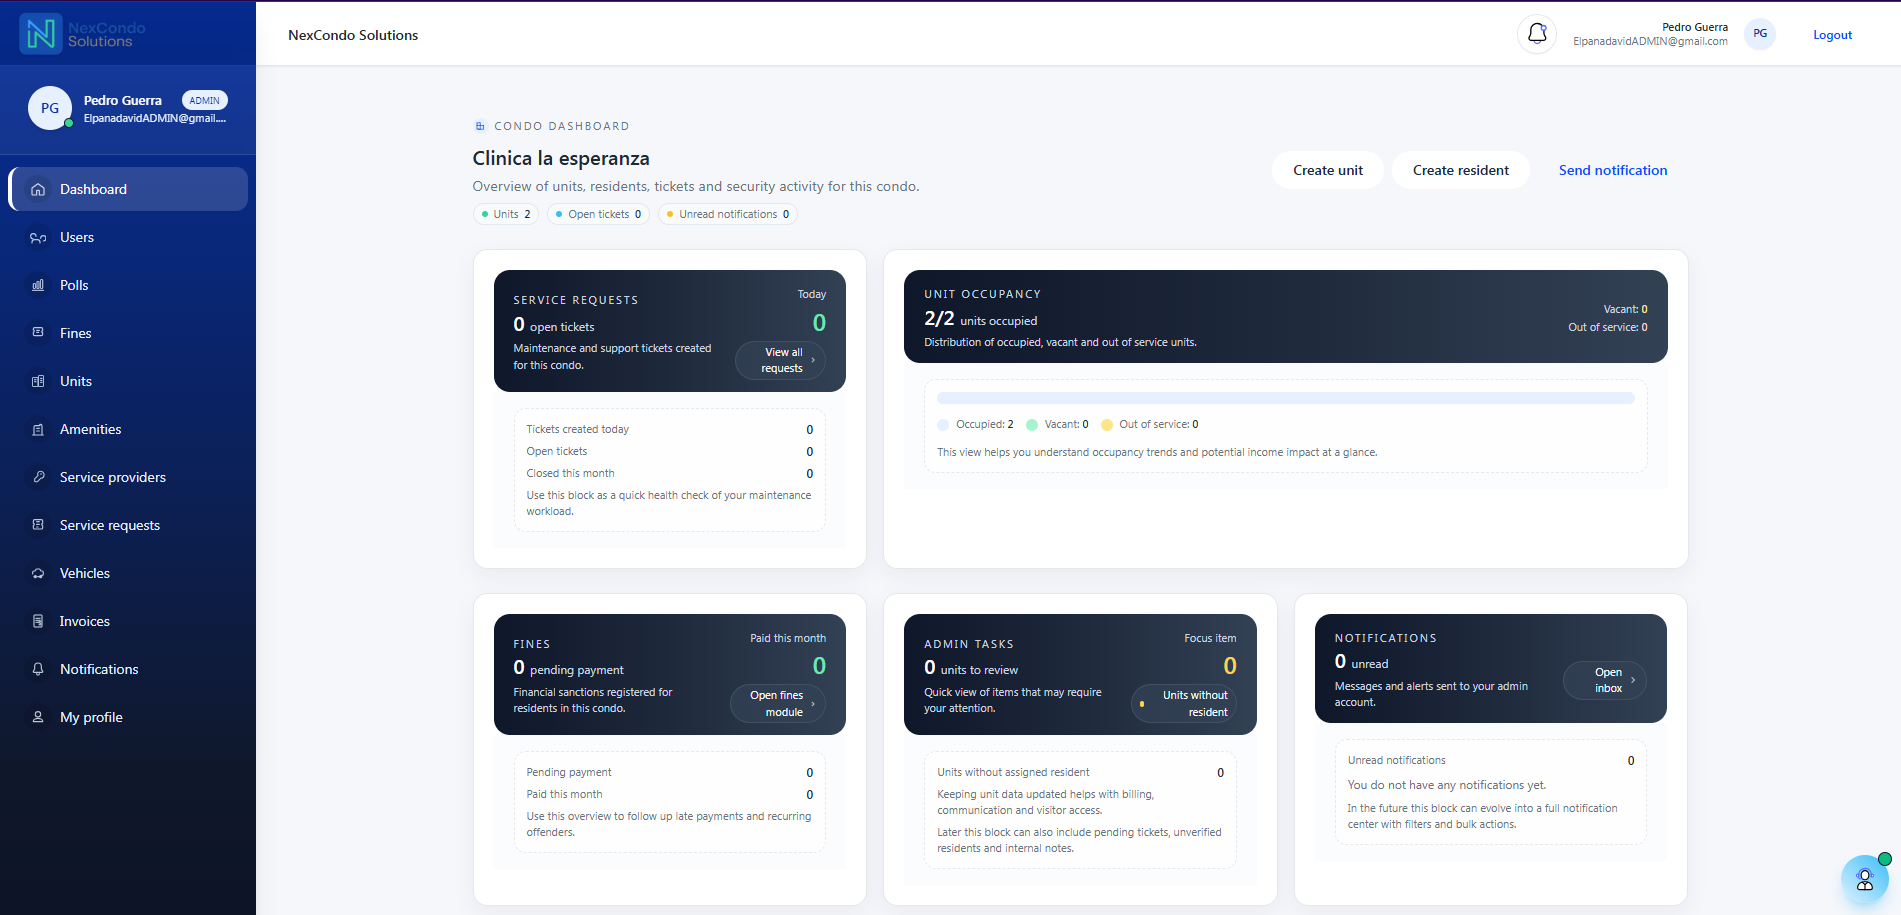Open the NexCondo Solutions logo icon
This screenshot has height=915, width=1901.
point(39,32)
